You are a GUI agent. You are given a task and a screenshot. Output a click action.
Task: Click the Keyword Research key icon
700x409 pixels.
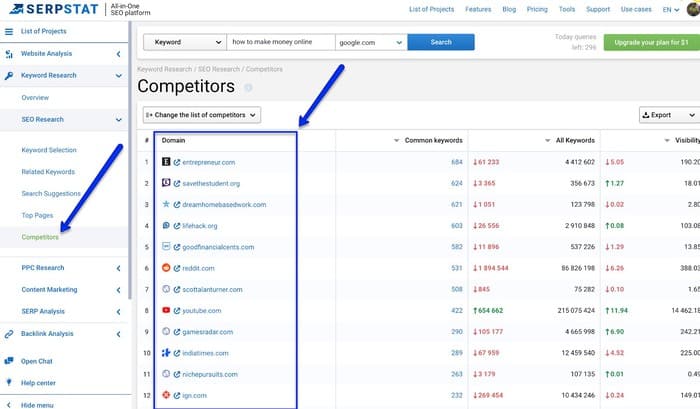point(9,76)
